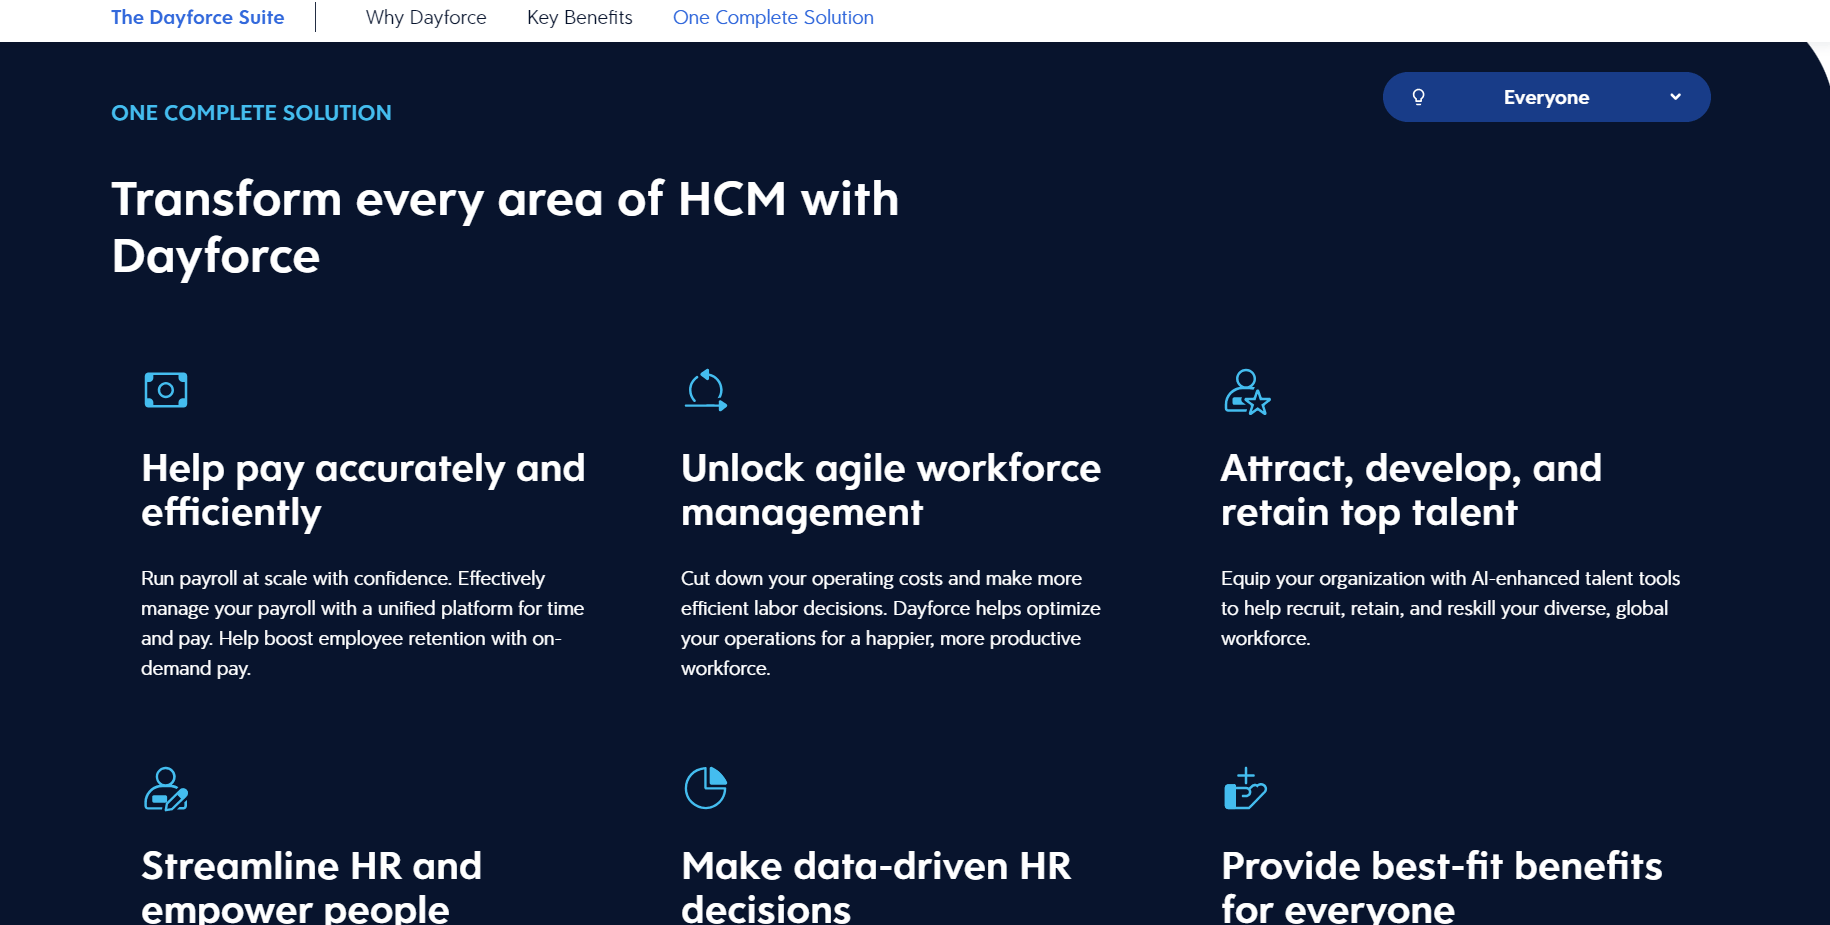The height and width of the screenshot is (925, 1830).
Task: Click the benefits hand-with-plus icon
Action: [1246, 789]
